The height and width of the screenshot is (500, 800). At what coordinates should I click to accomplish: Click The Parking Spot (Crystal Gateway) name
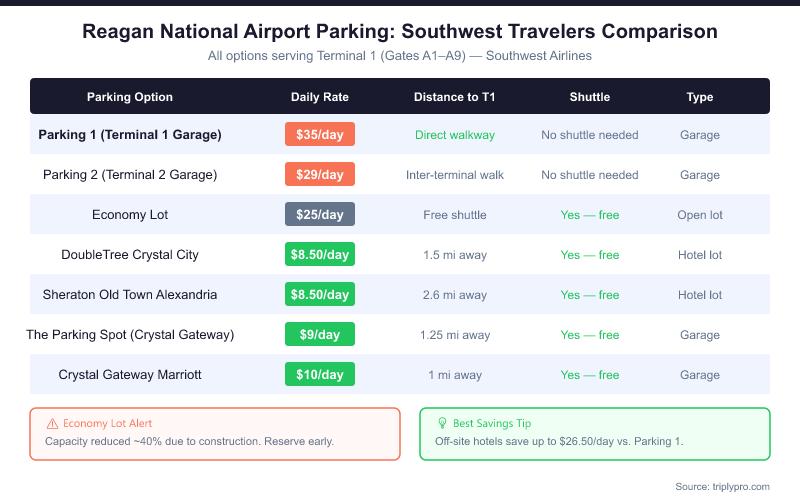tap(130, 334)
